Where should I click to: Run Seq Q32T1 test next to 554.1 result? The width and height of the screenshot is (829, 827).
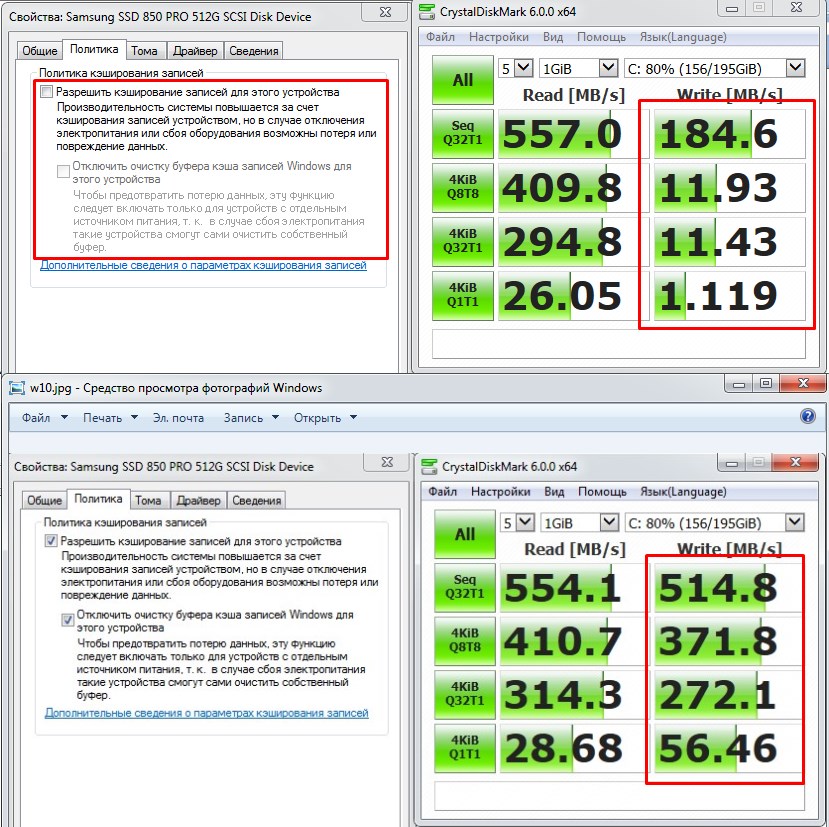pyautogui.click(x=465, y=587)
